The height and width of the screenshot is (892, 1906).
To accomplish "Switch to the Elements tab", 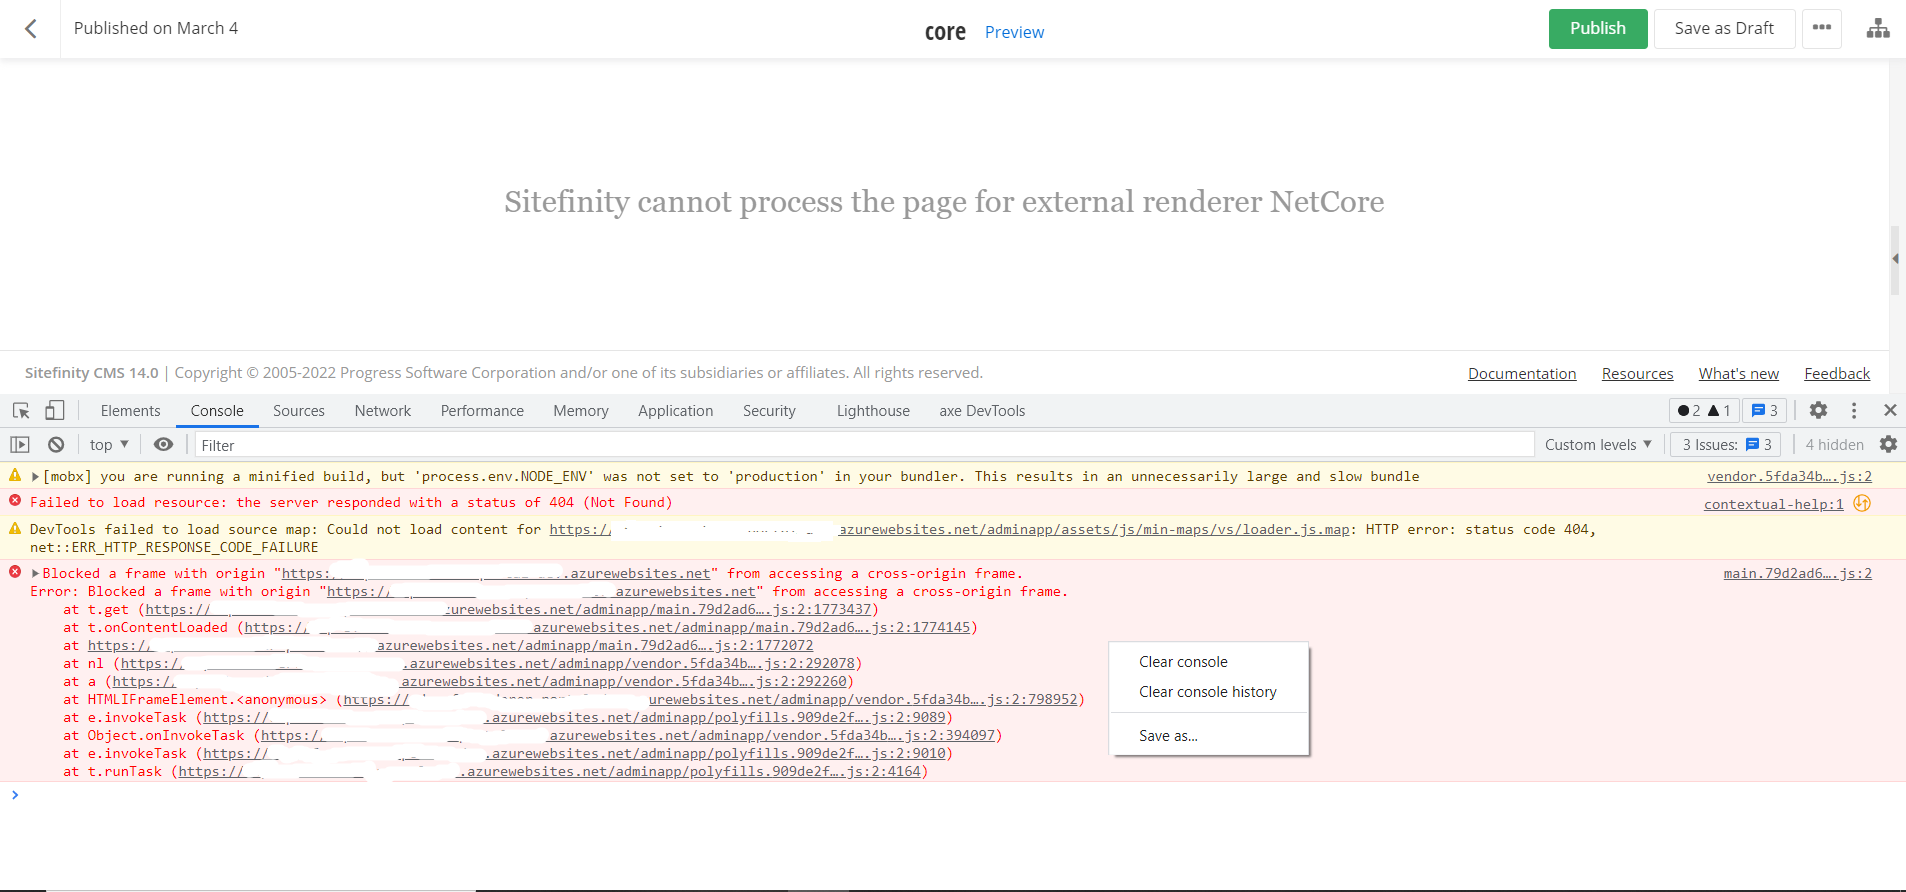I will pyautogui.click(x=130, y=411).
